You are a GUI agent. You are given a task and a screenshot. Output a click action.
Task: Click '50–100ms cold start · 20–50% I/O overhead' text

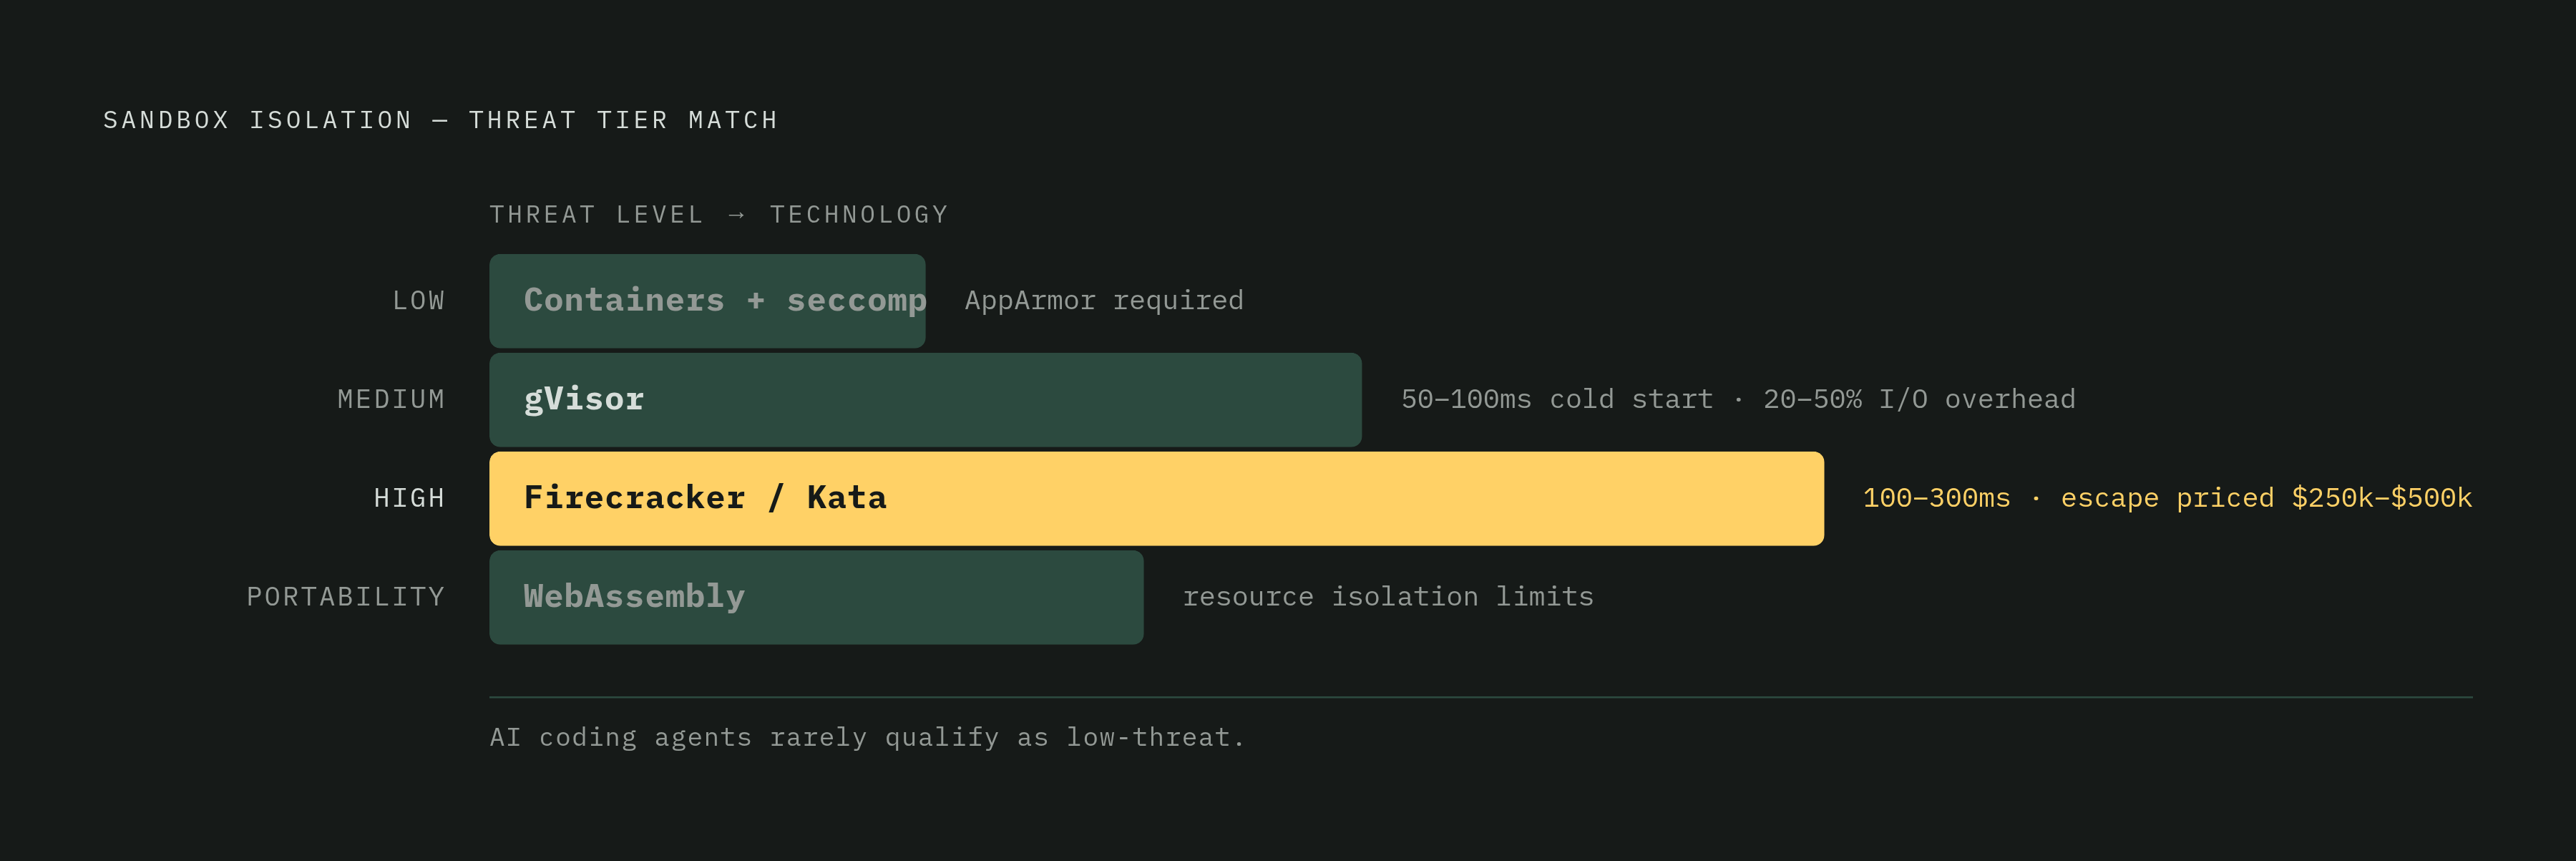(x=1738, y=400)
